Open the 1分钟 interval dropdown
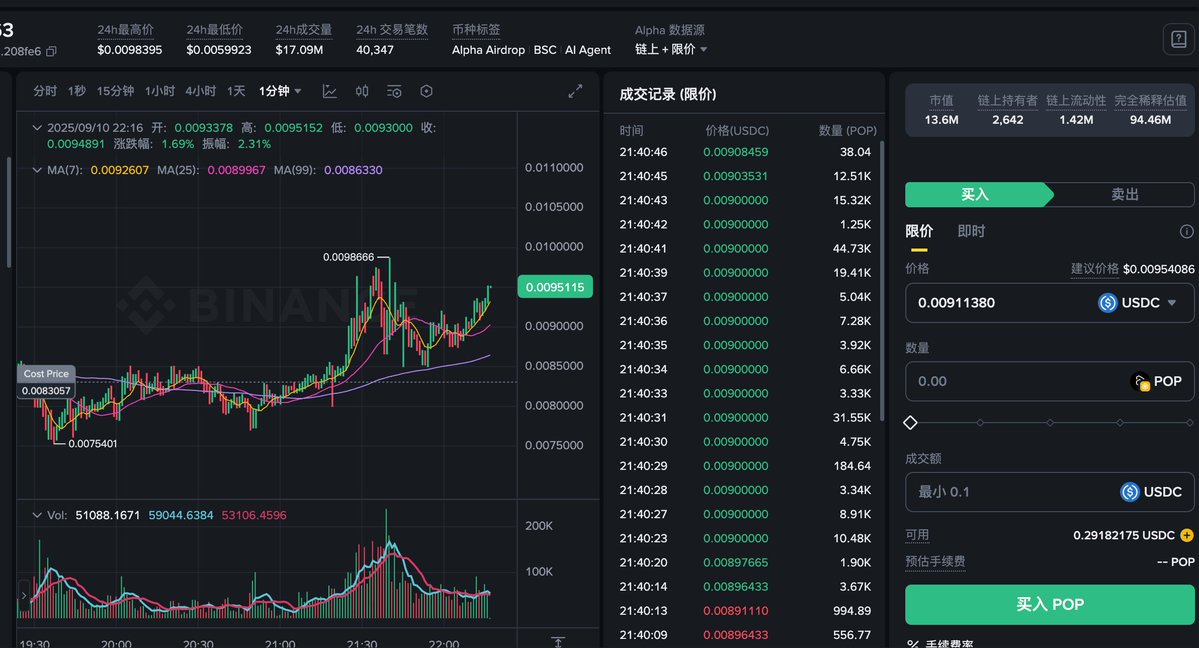Screen dimensions: 1199x648 (x=280, y=91)
